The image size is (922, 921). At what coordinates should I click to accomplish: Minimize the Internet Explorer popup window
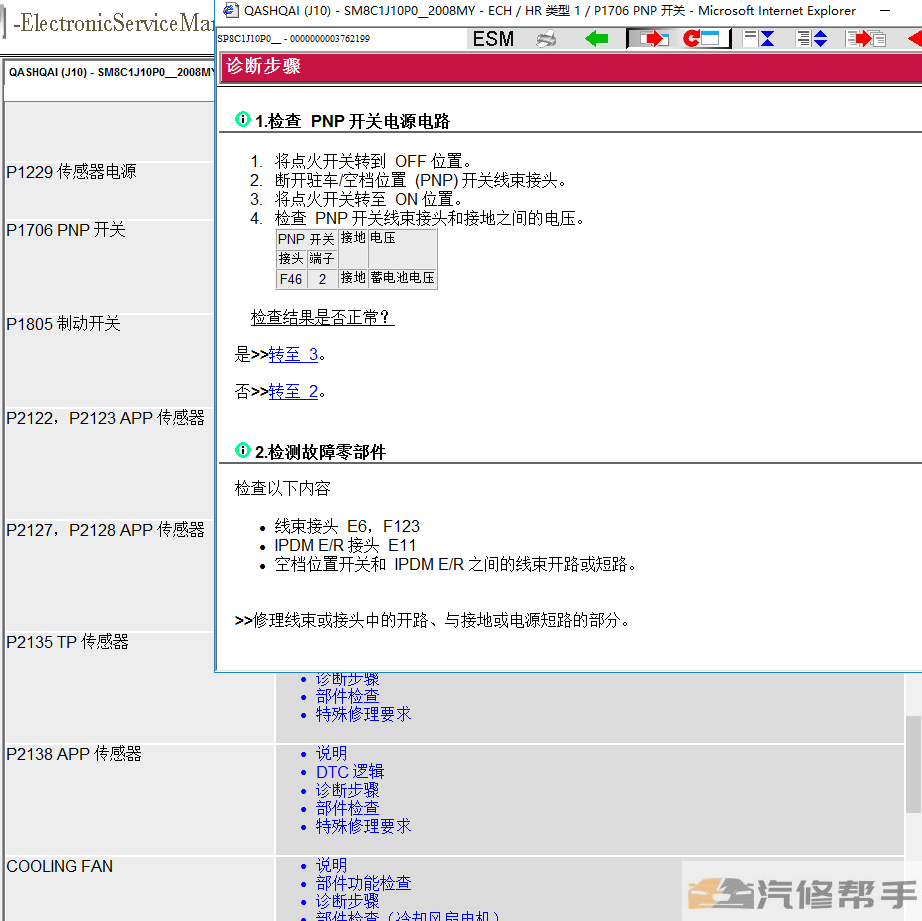[884, 11]
